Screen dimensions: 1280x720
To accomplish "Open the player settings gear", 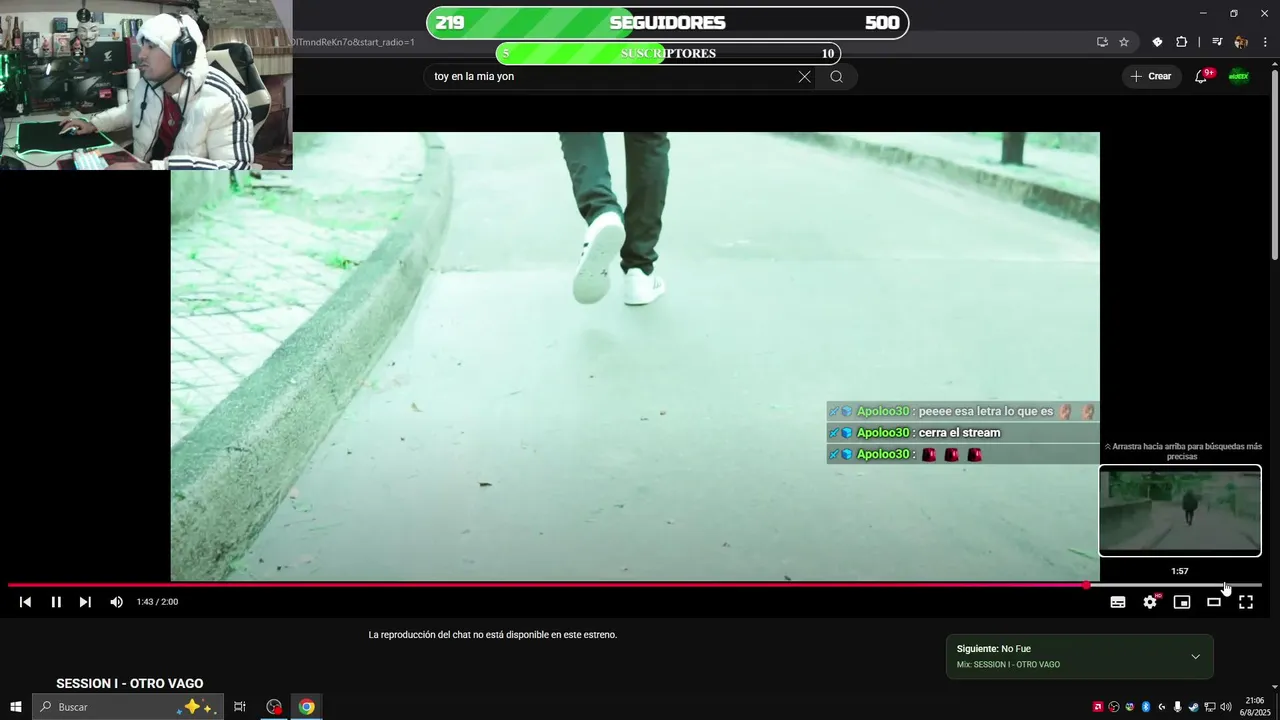I will pyautogui.click(x=1150, y=602).
